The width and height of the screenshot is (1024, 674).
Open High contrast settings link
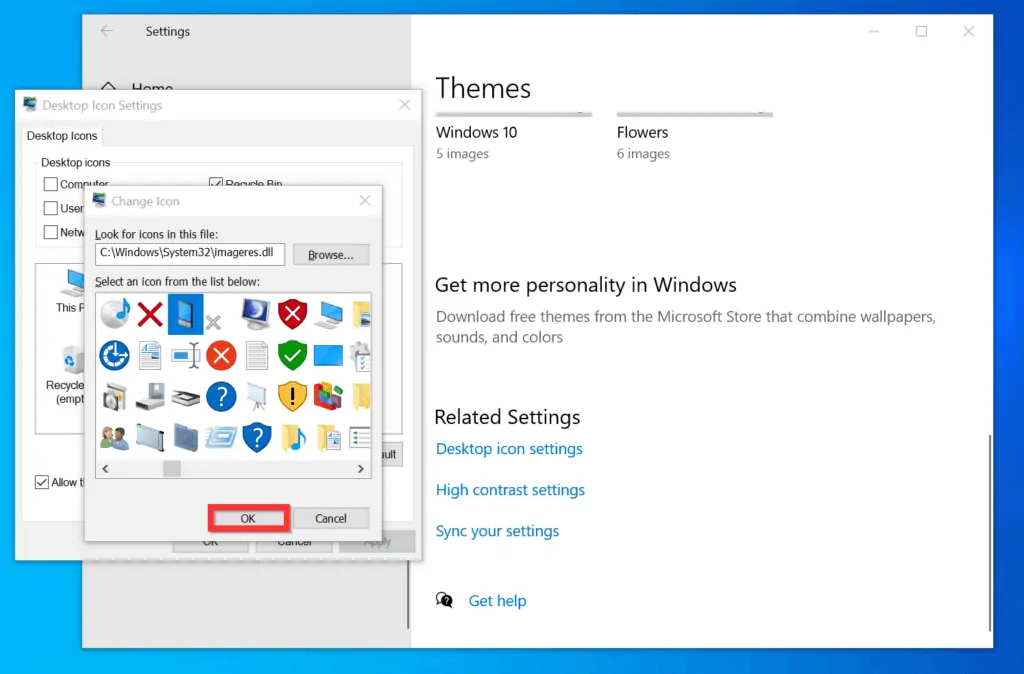coord(510,490)
